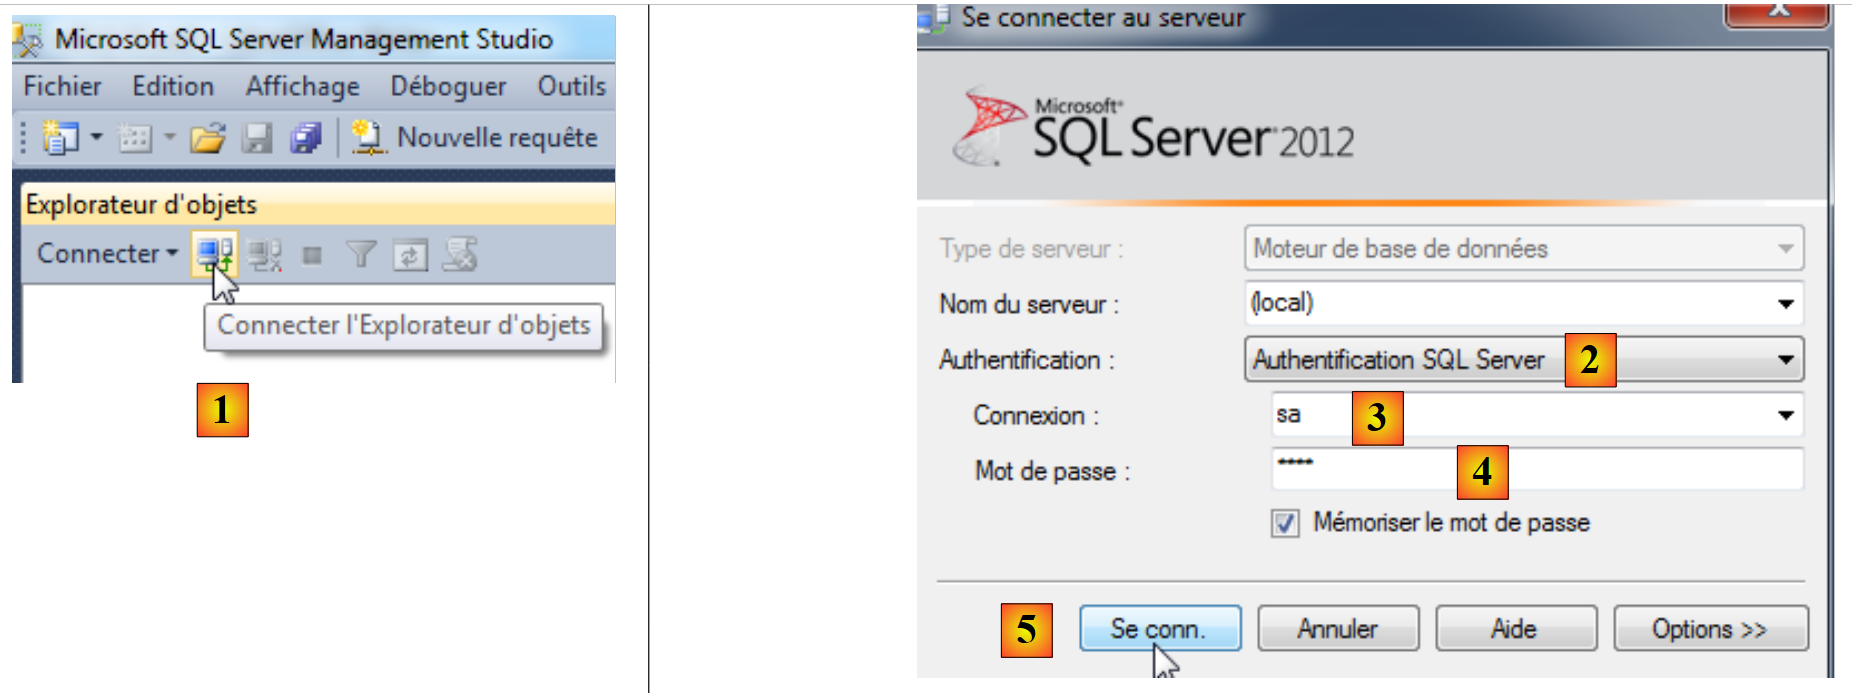Expand the Connexion login dropdown
Image resolution: width=1852 pixels, height=693 pixels.
click(1785, 416)
